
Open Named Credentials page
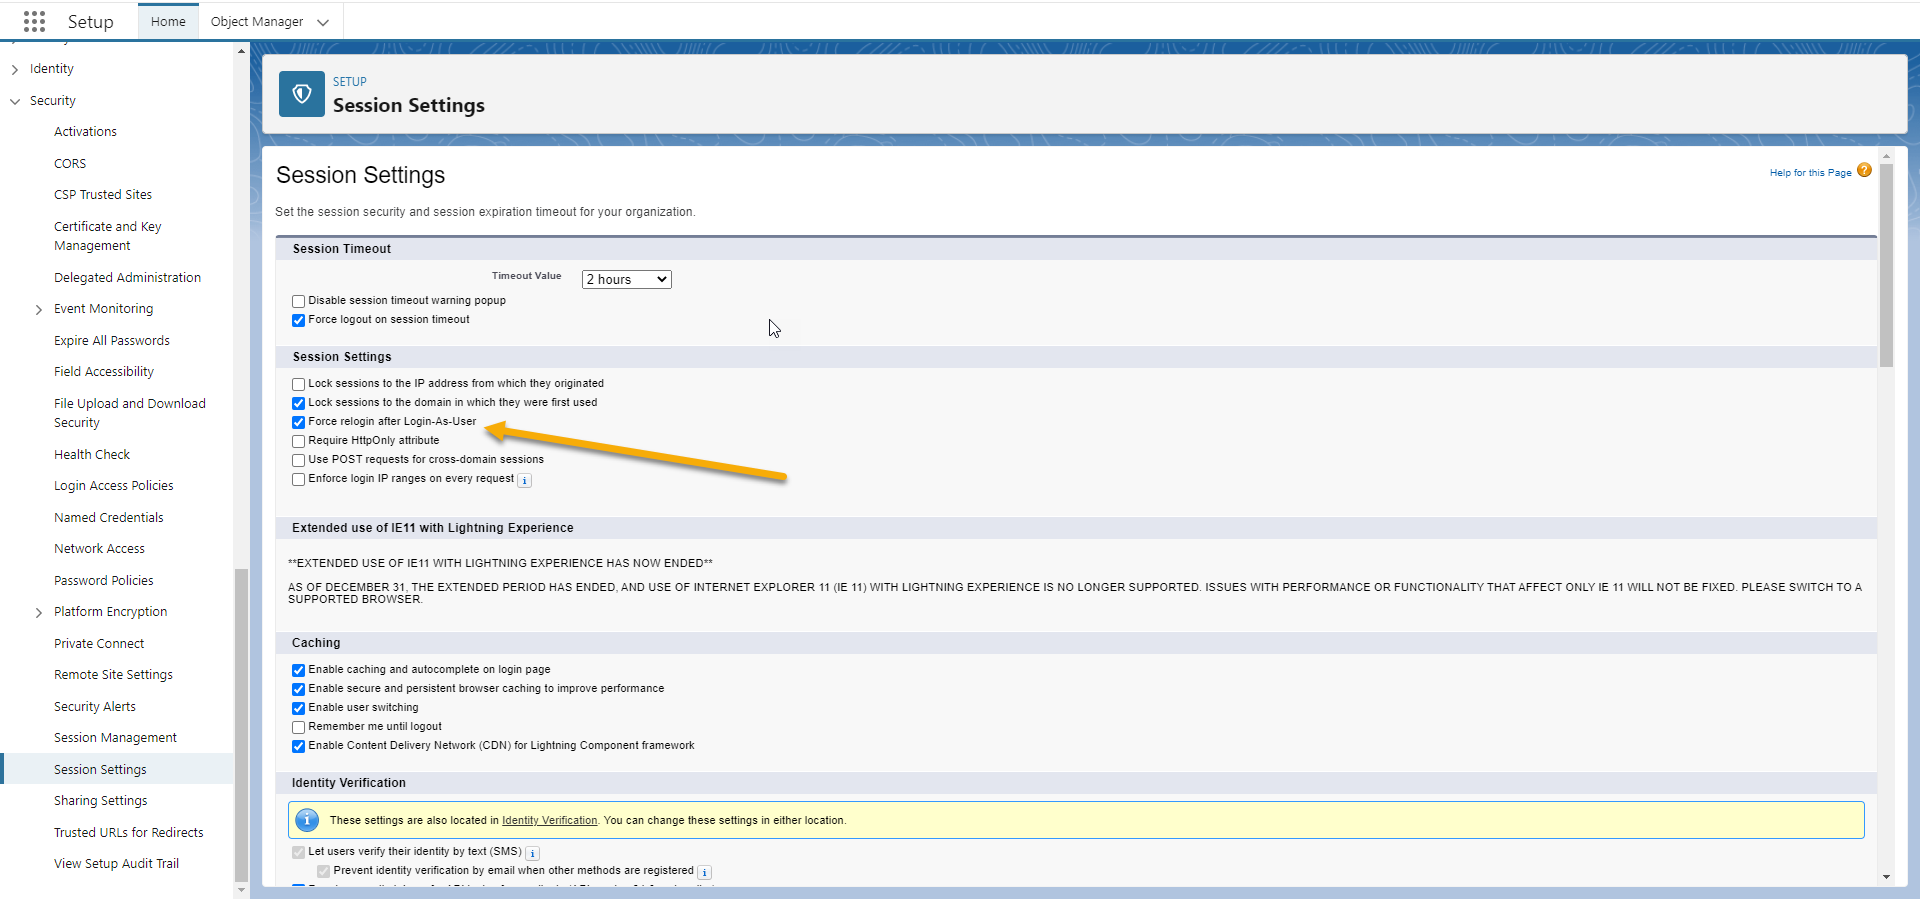109,518
